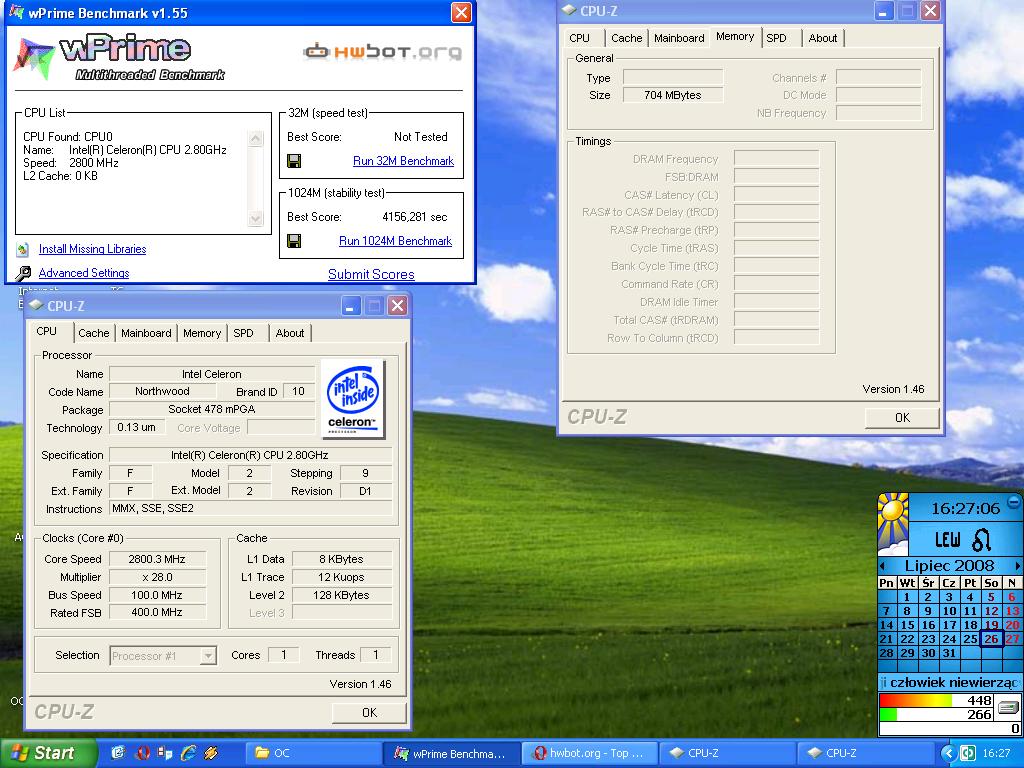
Task: Open the Advanced Settings link
Action: pyautogui.click(x=84, y=273)
